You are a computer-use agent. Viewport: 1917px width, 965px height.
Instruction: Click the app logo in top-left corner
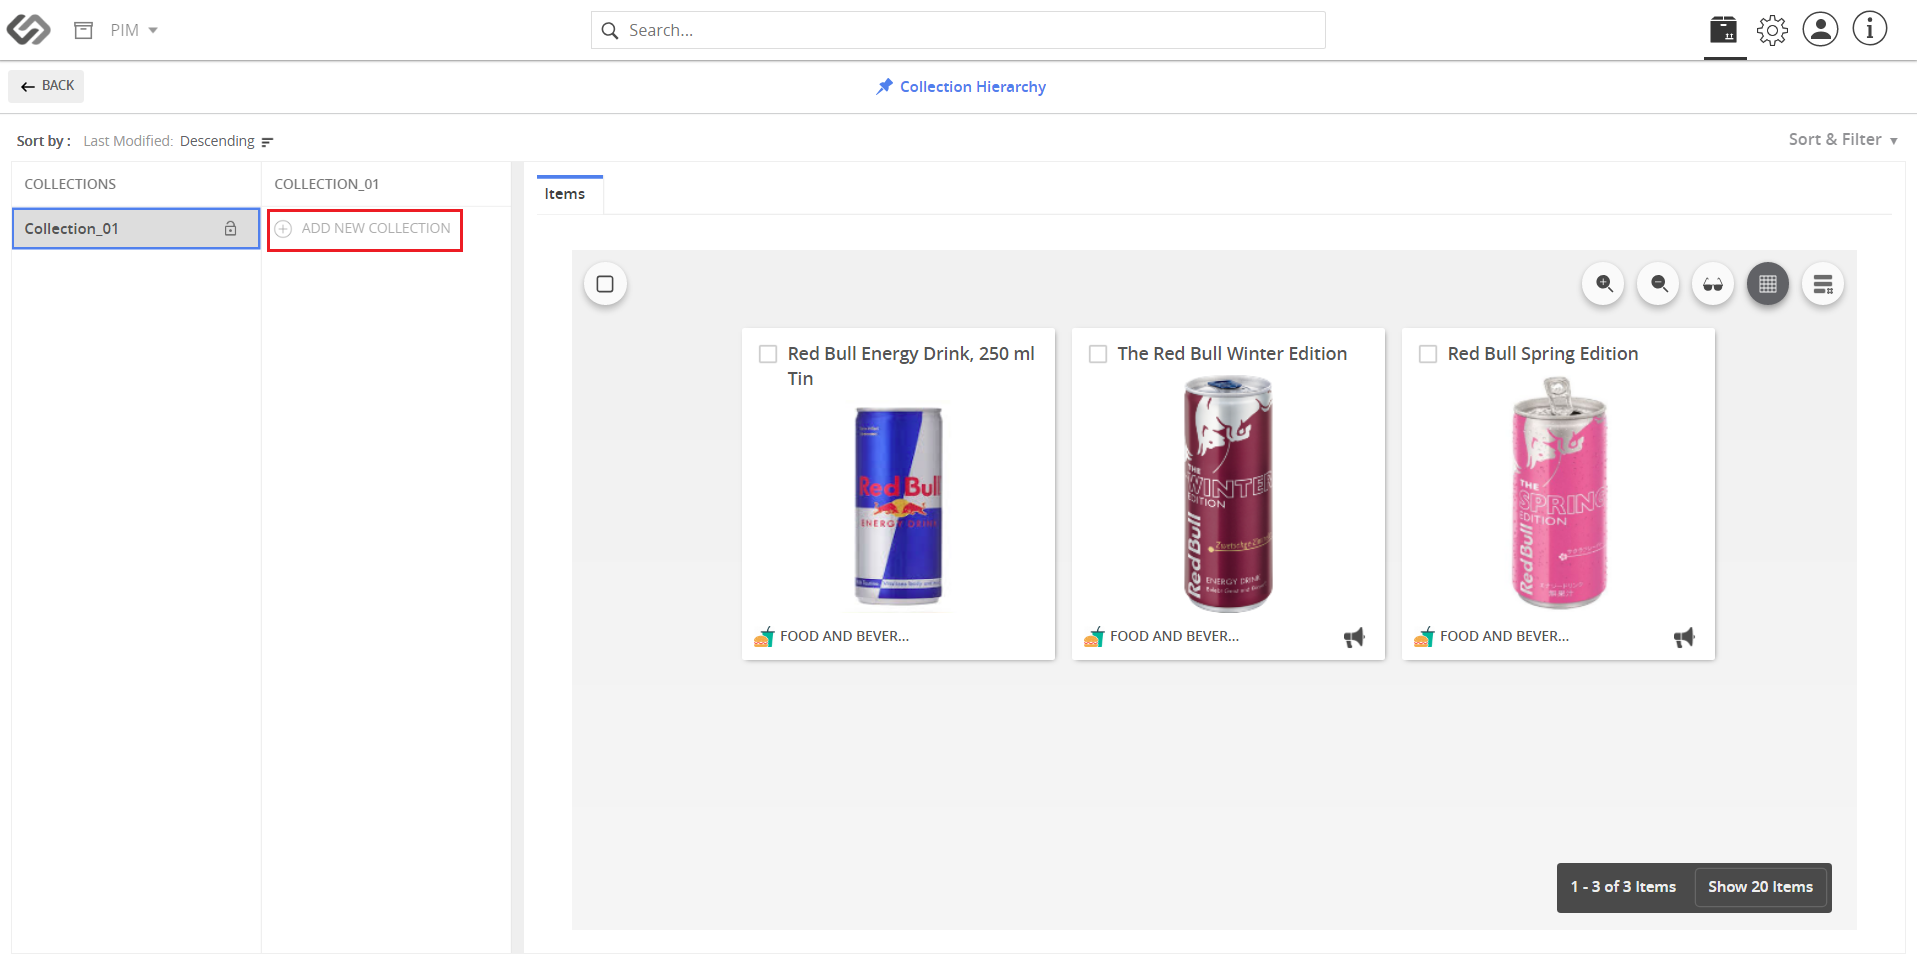pos(28,30)
